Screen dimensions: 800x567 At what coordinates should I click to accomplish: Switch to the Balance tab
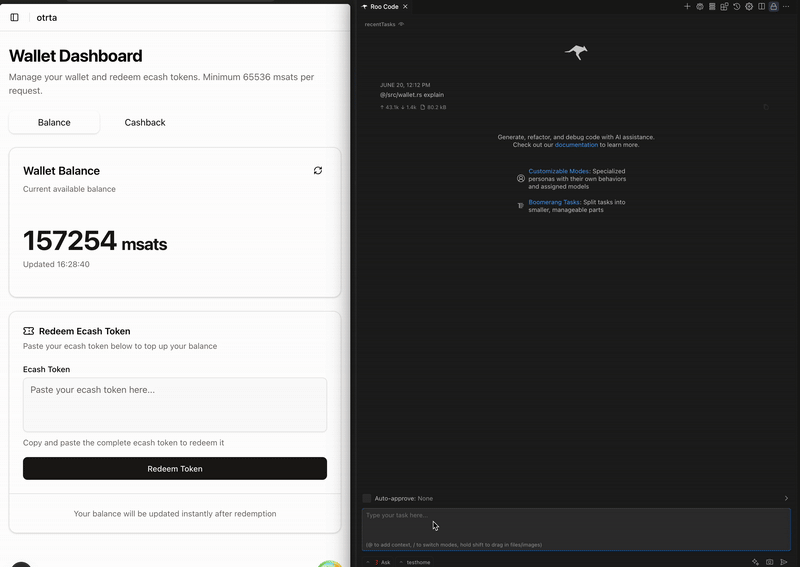click(x=54, y=122)
